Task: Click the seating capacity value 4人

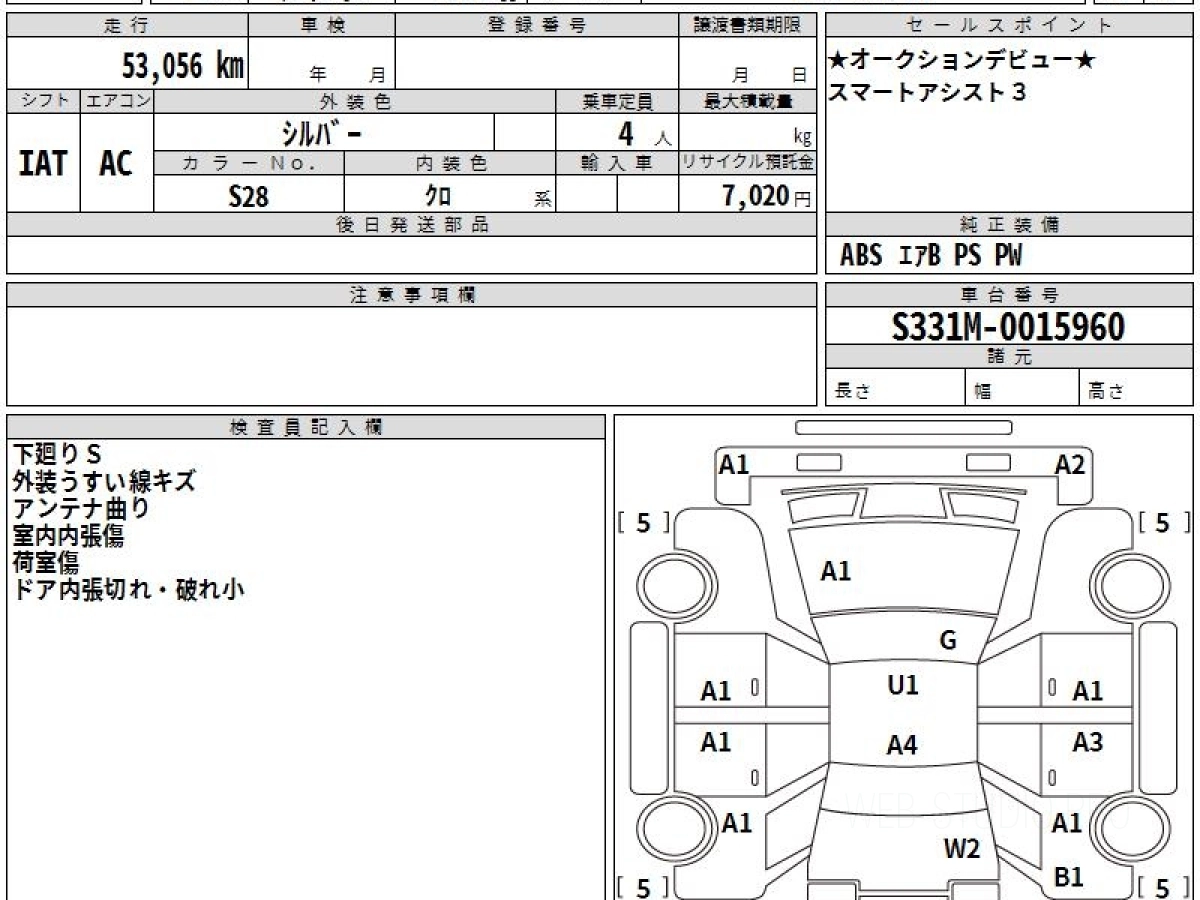Action: pyautogui.click(x=644, y=133)
